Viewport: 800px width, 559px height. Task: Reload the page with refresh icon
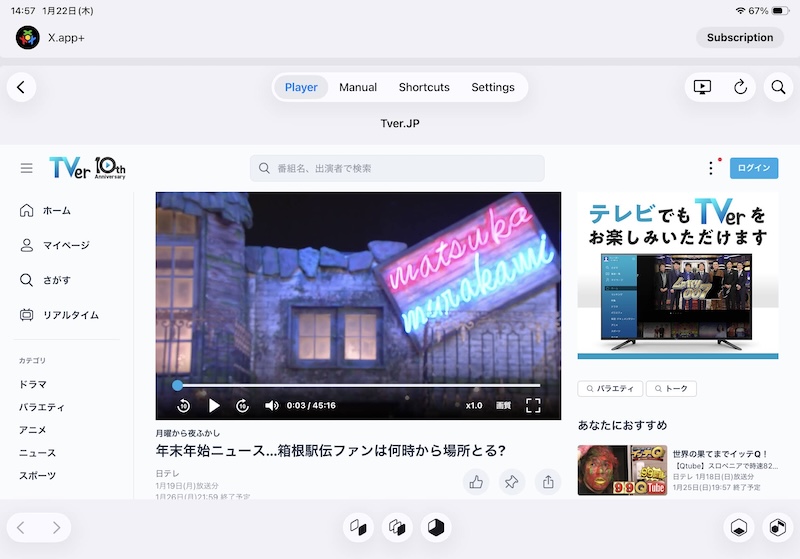740,87
